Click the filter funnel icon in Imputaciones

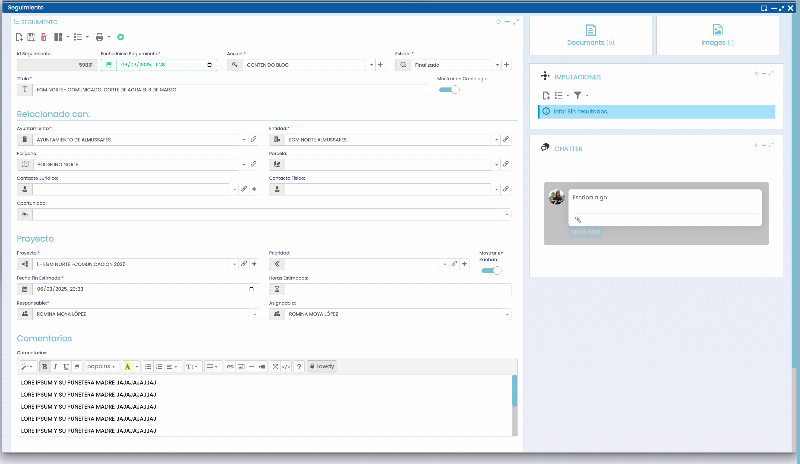click(577, 95)
